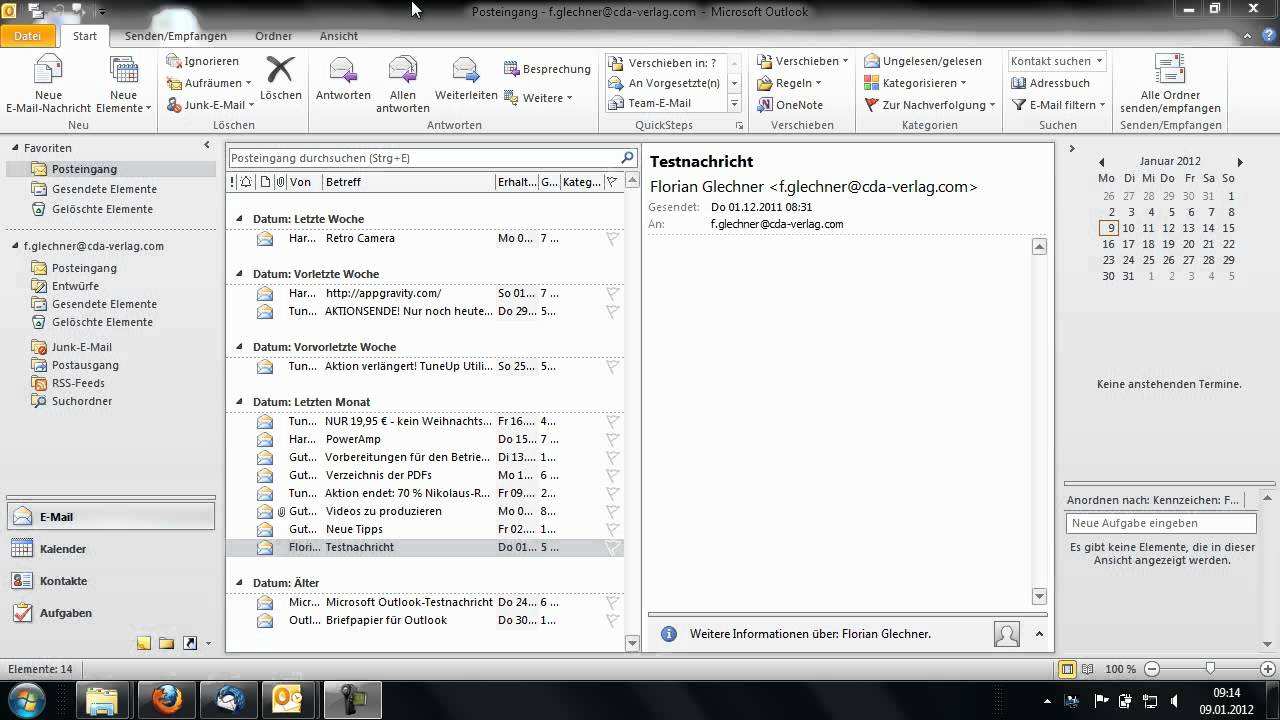Open the Ansicht ribbon tab

[338, 36]
